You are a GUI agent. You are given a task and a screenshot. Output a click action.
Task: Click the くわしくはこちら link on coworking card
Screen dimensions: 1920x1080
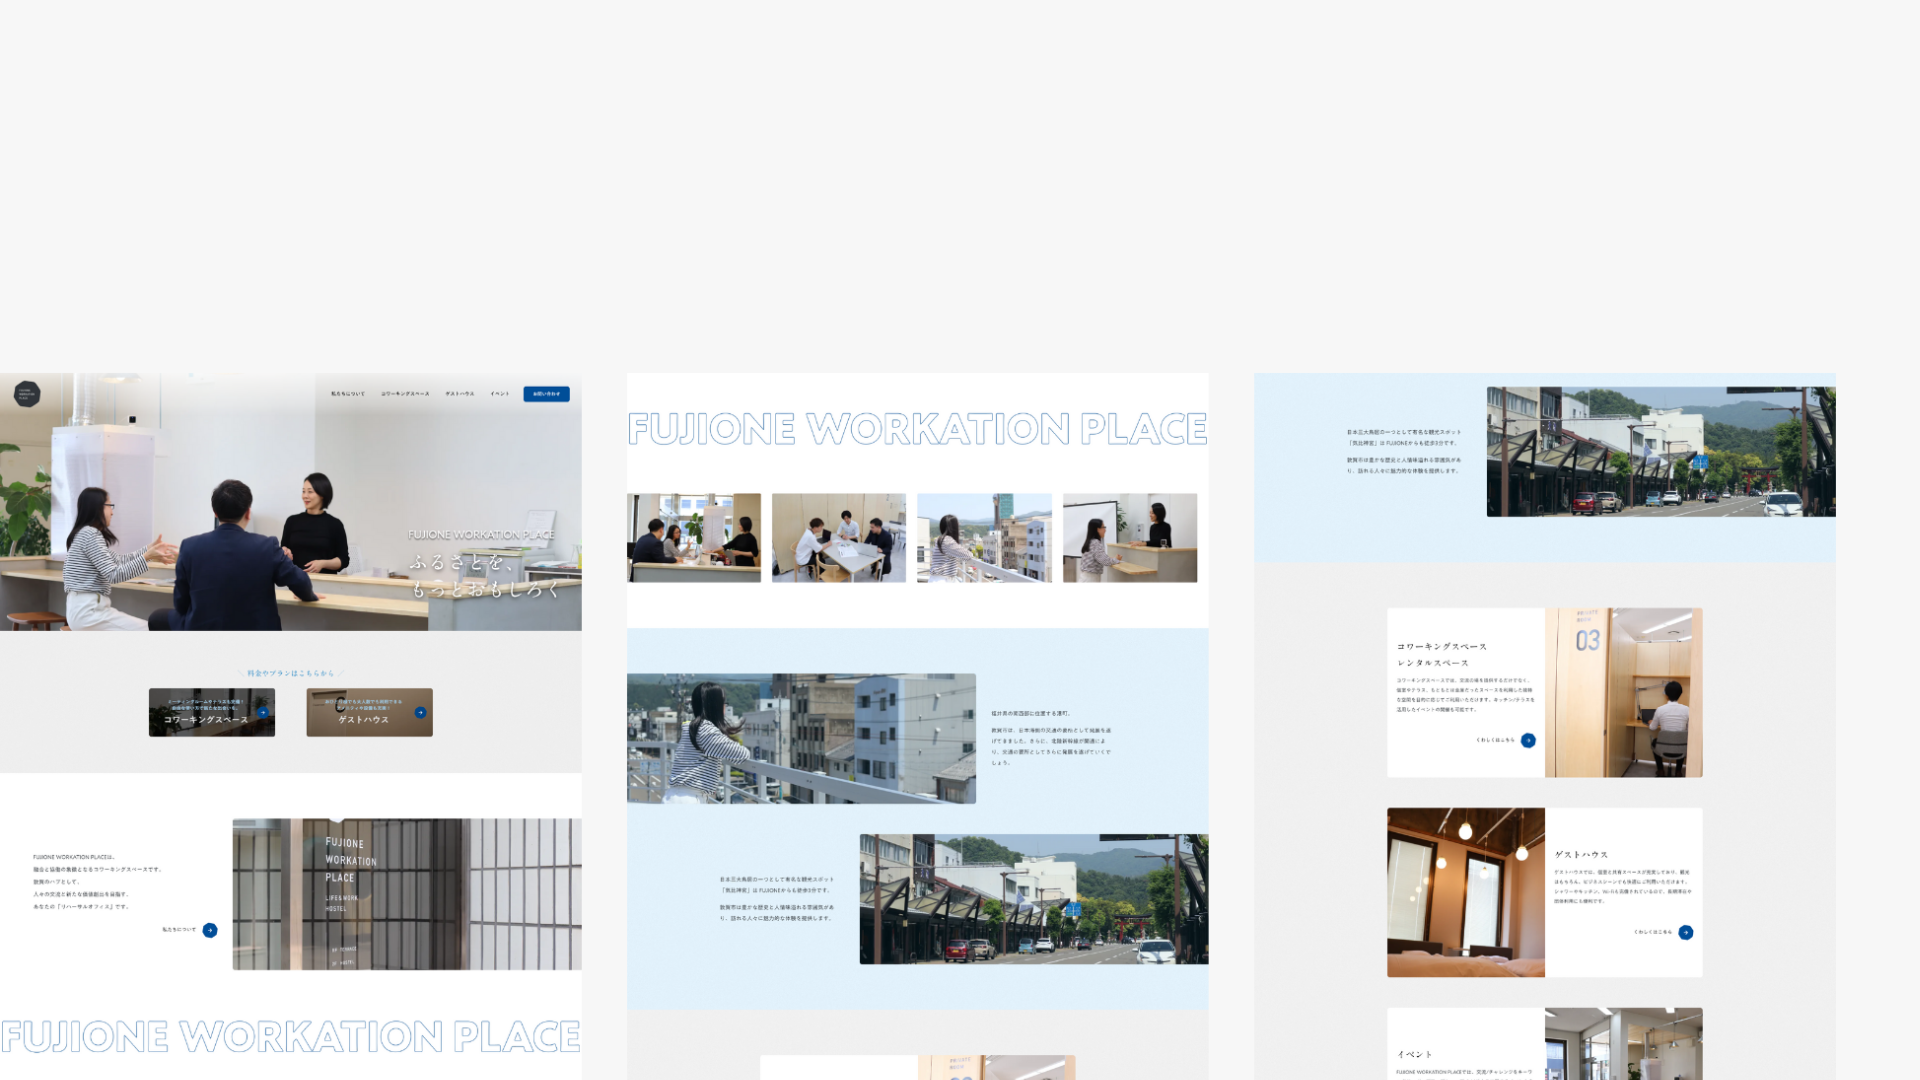[1495, 740]
